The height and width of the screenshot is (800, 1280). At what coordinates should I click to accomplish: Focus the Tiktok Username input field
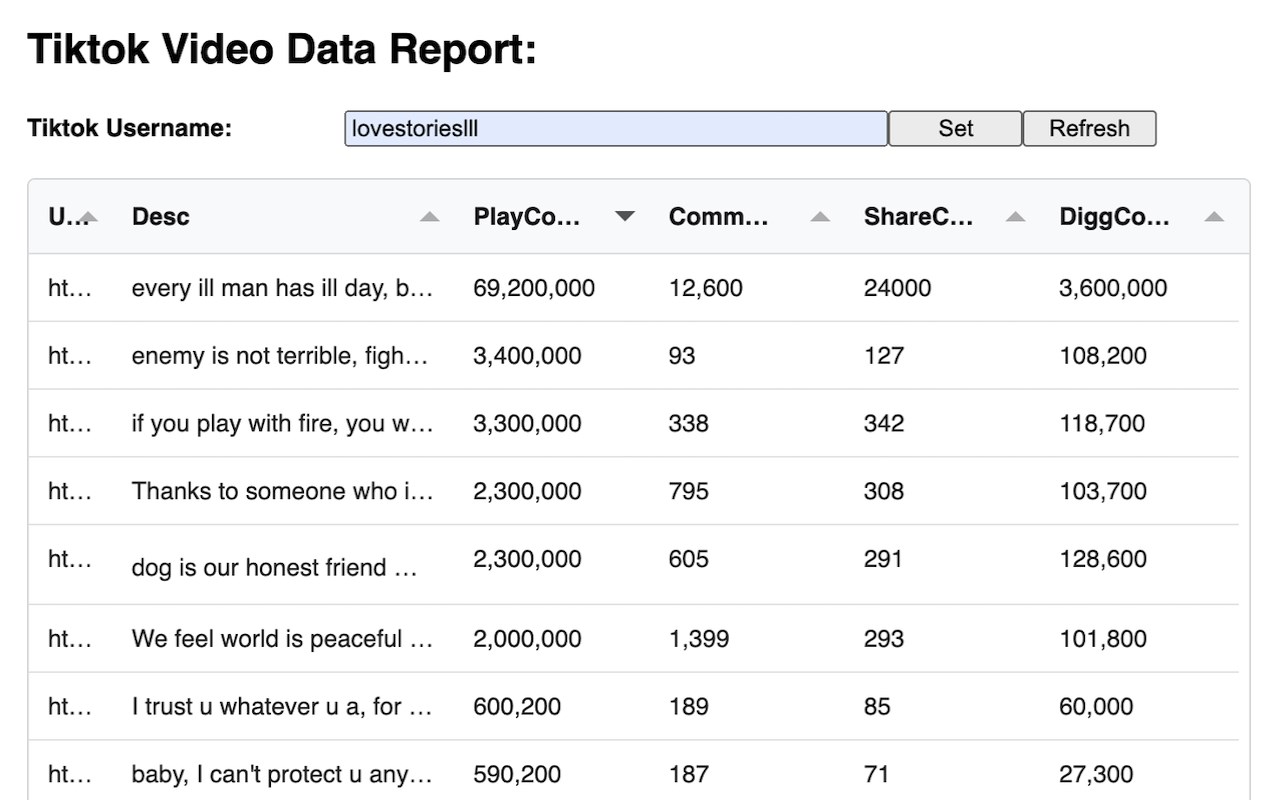click(x=615, y=129)
